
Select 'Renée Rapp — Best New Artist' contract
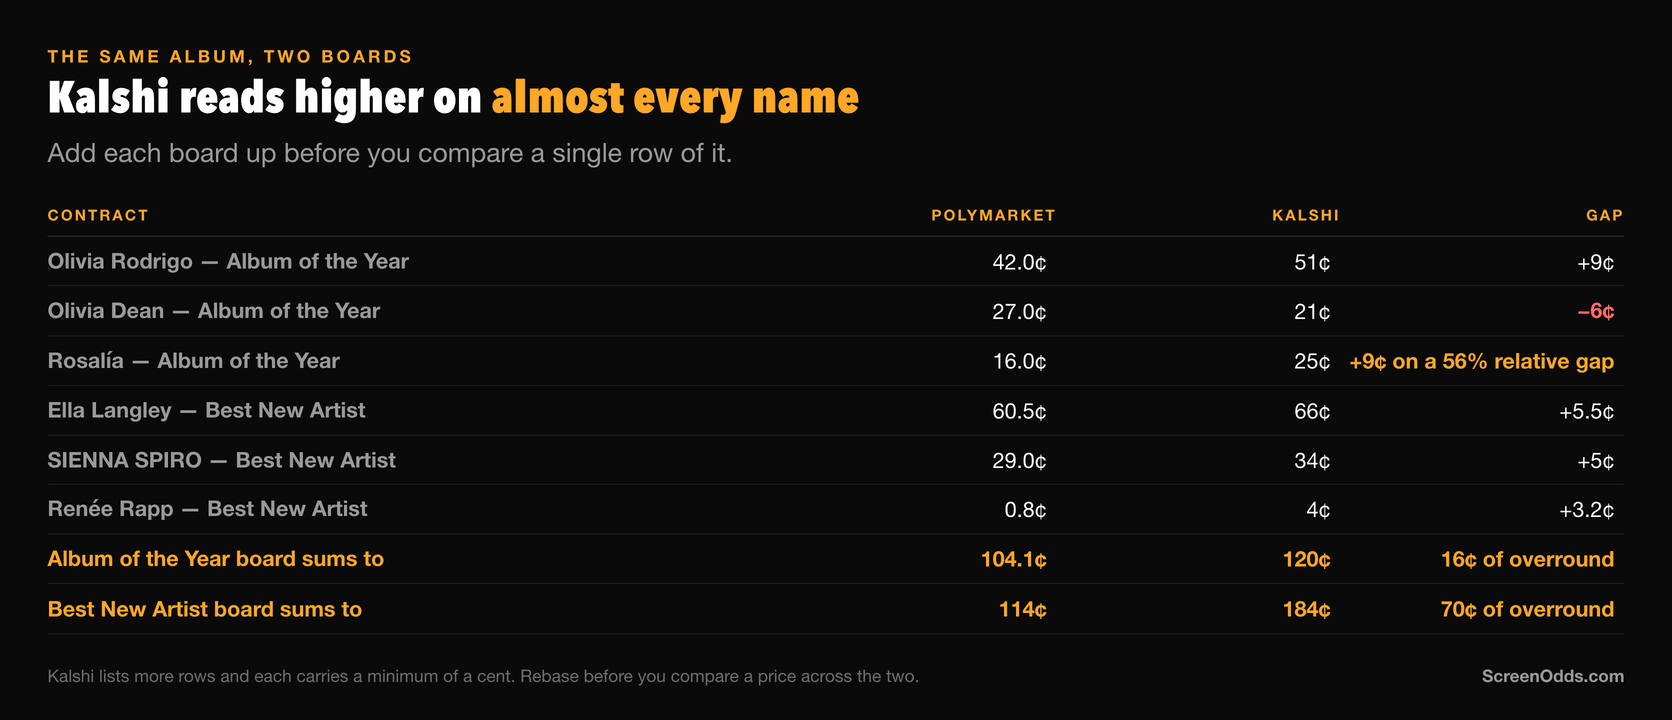[208, 509]
